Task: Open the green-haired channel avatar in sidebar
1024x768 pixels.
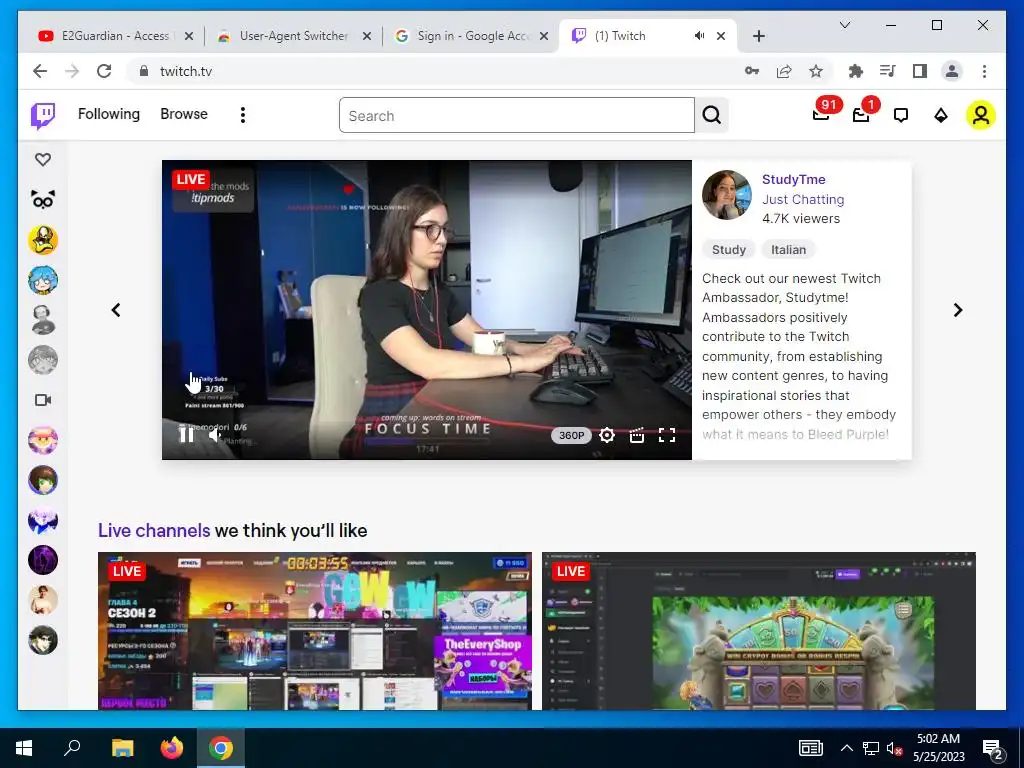Action: click(43, 480)
